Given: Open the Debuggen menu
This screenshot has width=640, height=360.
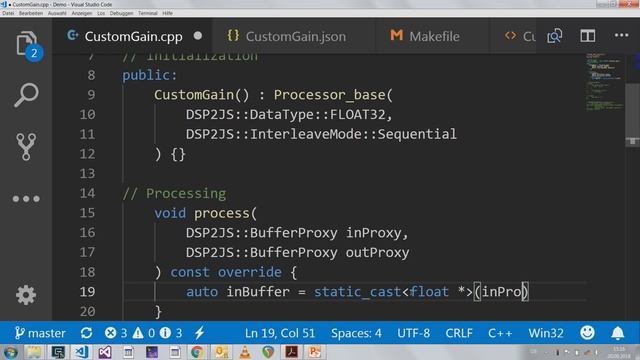Looking at the screenshot, I should click(121, 13).
